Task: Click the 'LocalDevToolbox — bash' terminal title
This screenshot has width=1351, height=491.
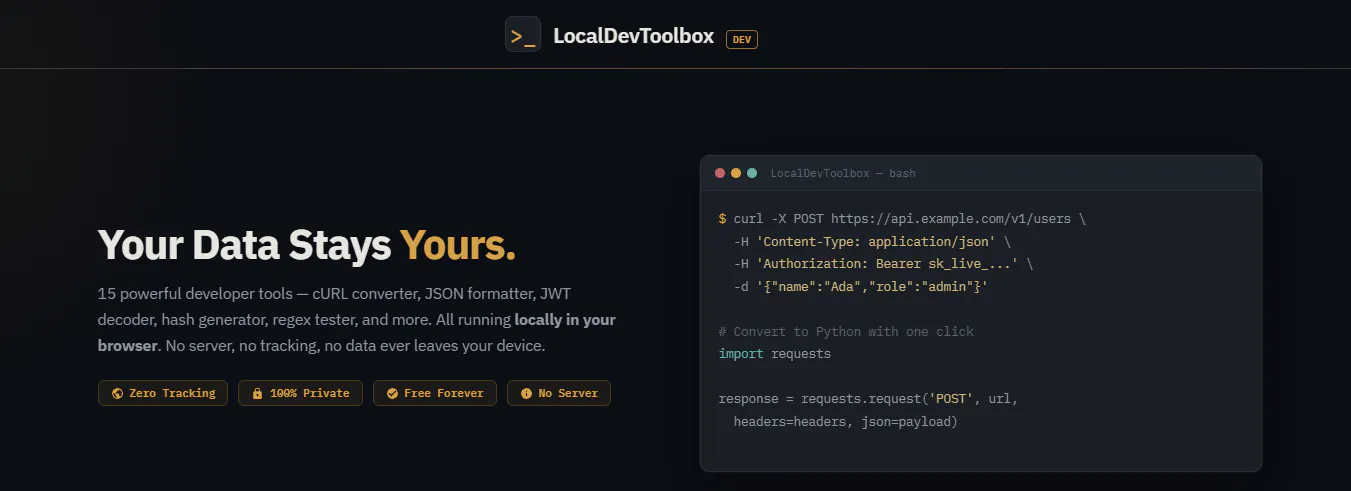Action: click(843, 173)
